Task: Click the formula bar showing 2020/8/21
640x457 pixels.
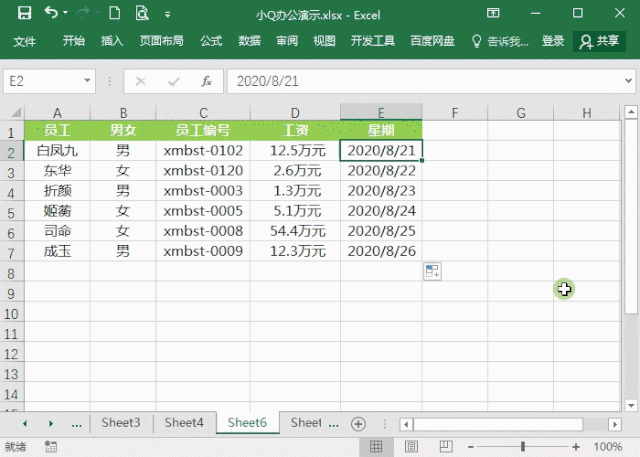Action: pos(424,81)
